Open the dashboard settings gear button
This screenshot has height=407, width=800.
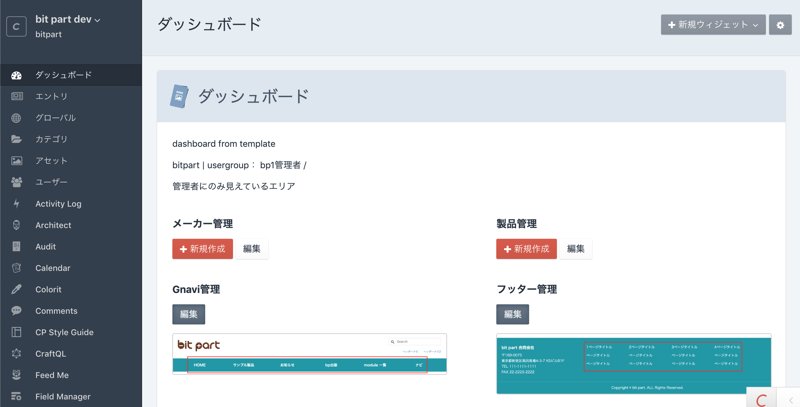(781, 25)
